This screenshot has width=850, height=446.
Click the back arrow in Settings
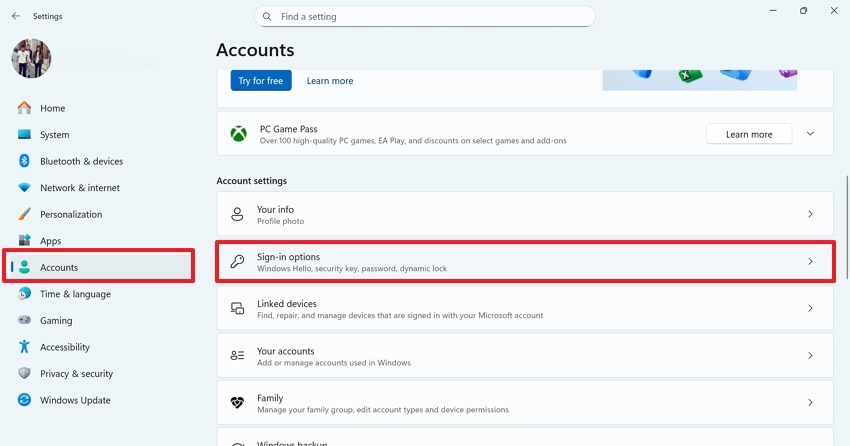15,16
